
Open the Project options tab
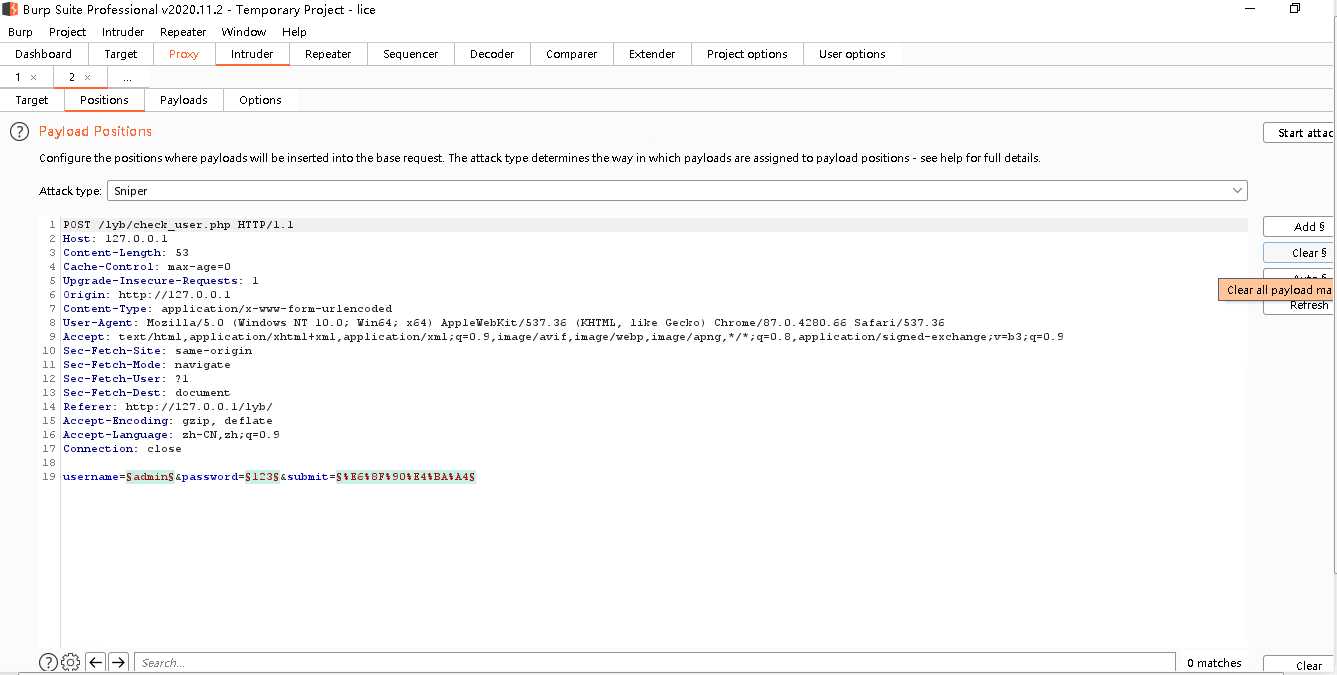coord(747,54)
